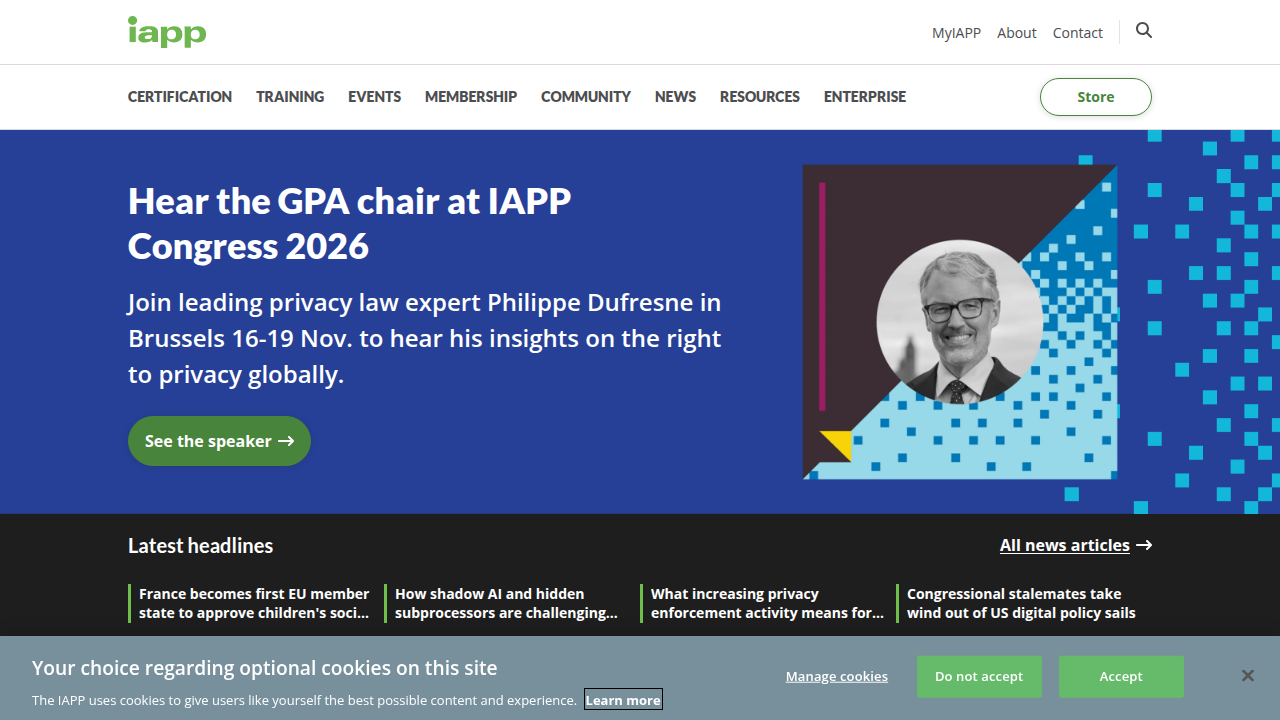This screenshot has width=1280, height=720.
Task: Click Philippe Dufresne's speaker photo
Action: [959, 322]
